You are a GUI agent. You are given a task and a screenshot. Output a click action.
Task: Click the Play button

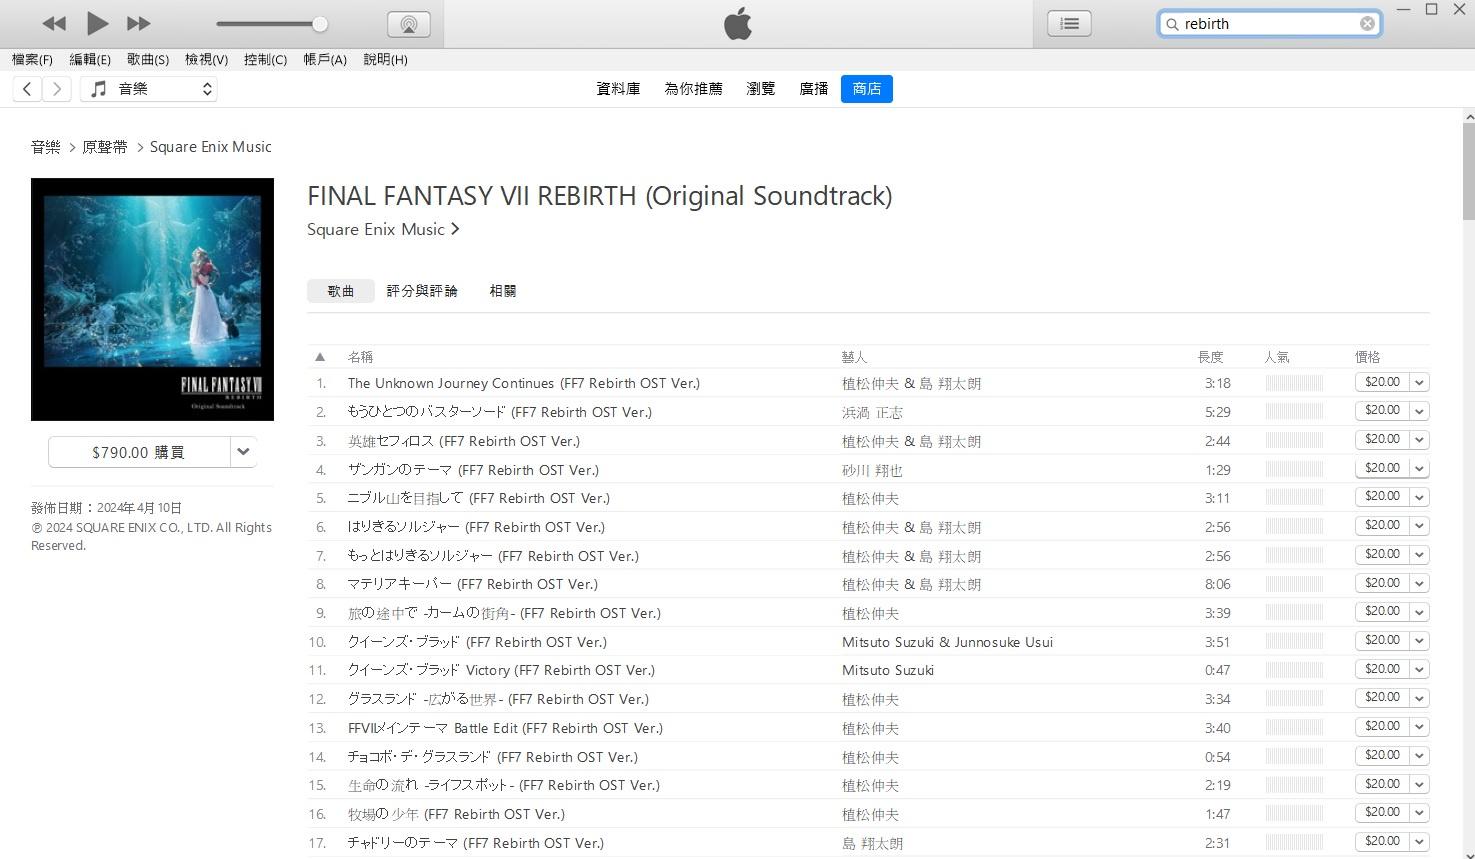[97, 23]
